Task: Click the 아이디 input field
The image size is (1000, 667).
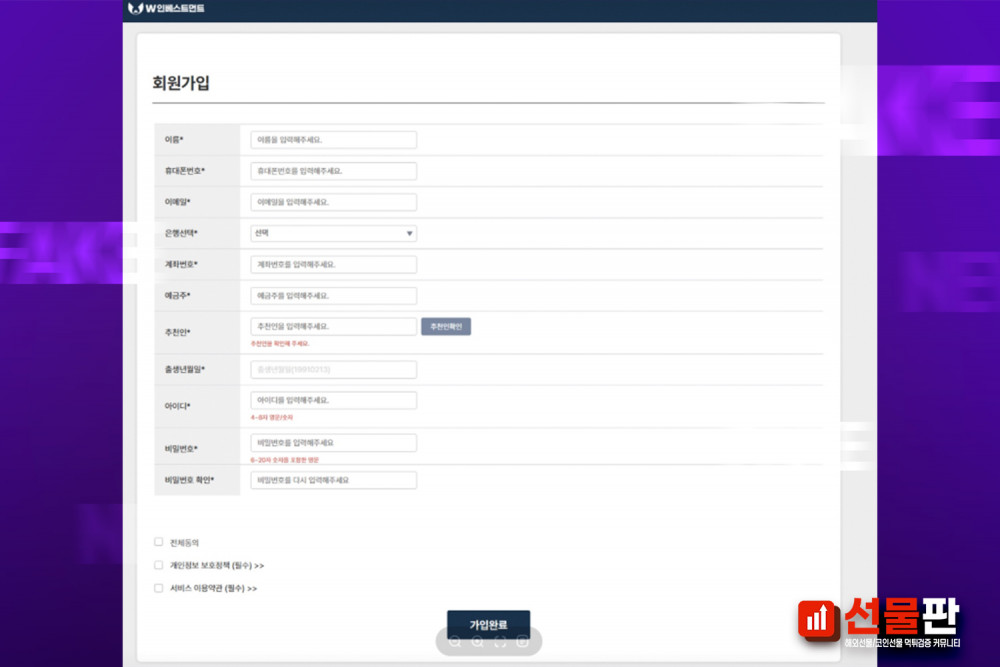Action: tap(333, 400)
